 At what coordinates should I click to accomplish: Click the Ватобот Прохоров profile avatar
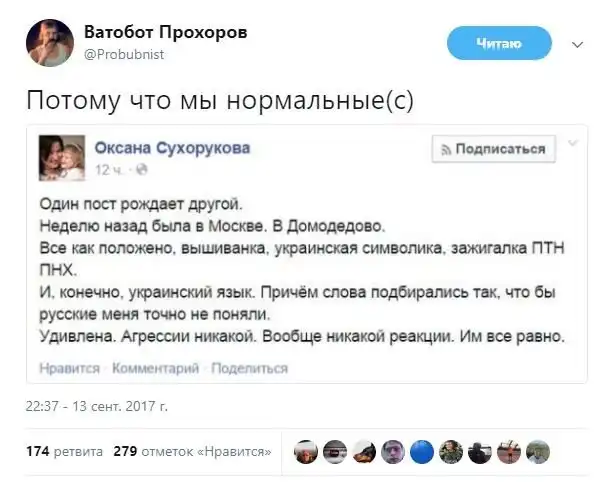coord(49,42)
